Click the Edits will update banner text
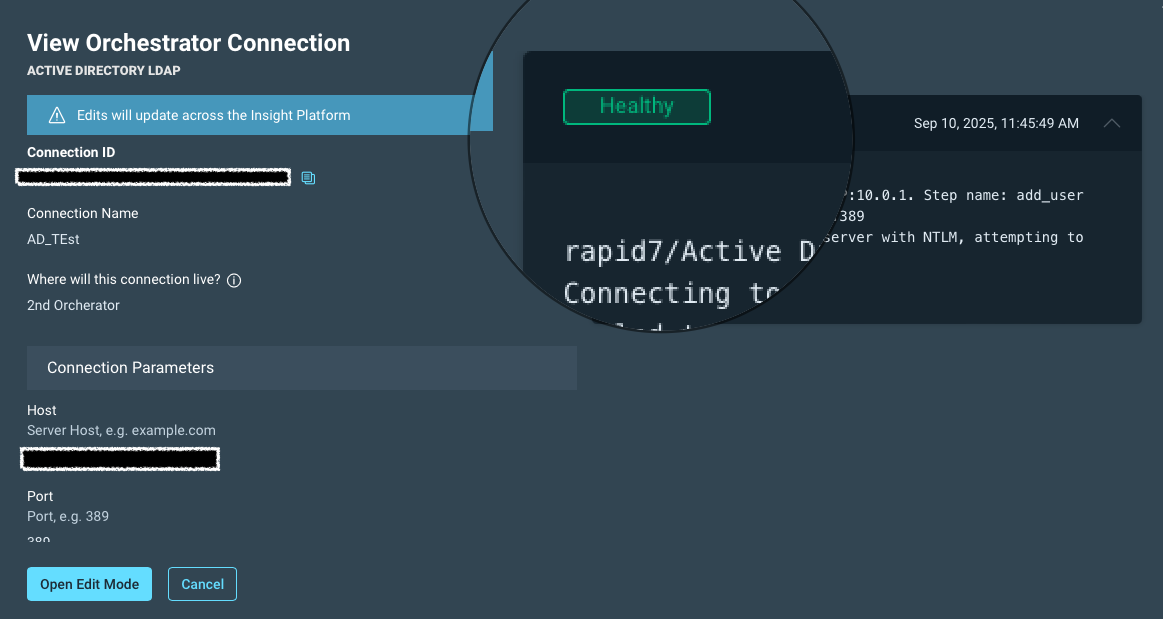Image resolution: width=1163 pixels, height=619 pixels. [213, 115]
